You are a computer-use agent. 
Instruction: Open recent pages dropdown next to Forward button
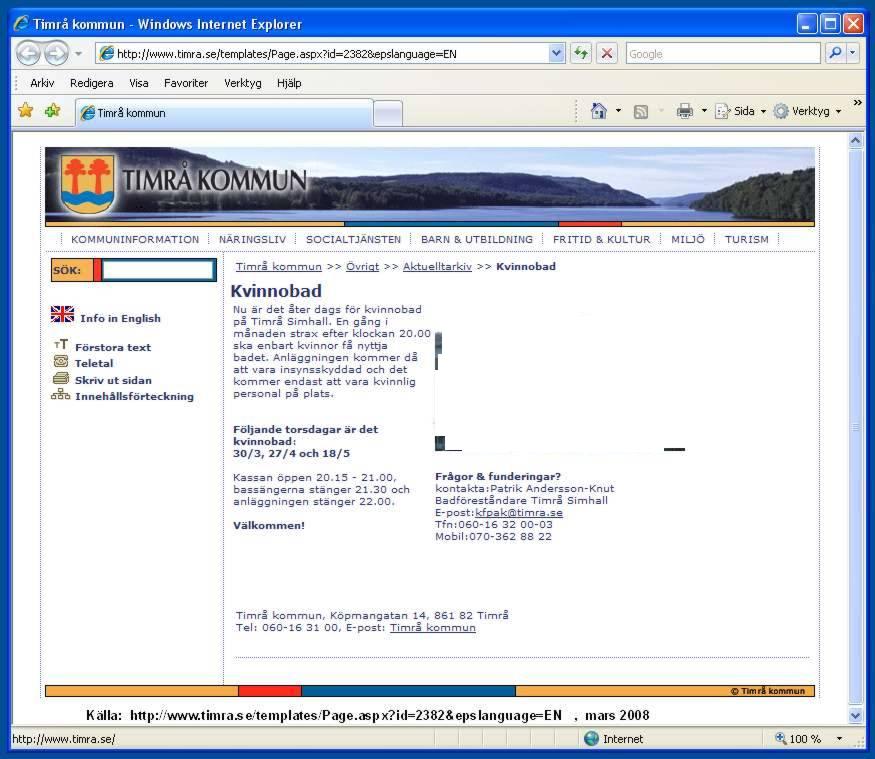click(x=78, y=54)
